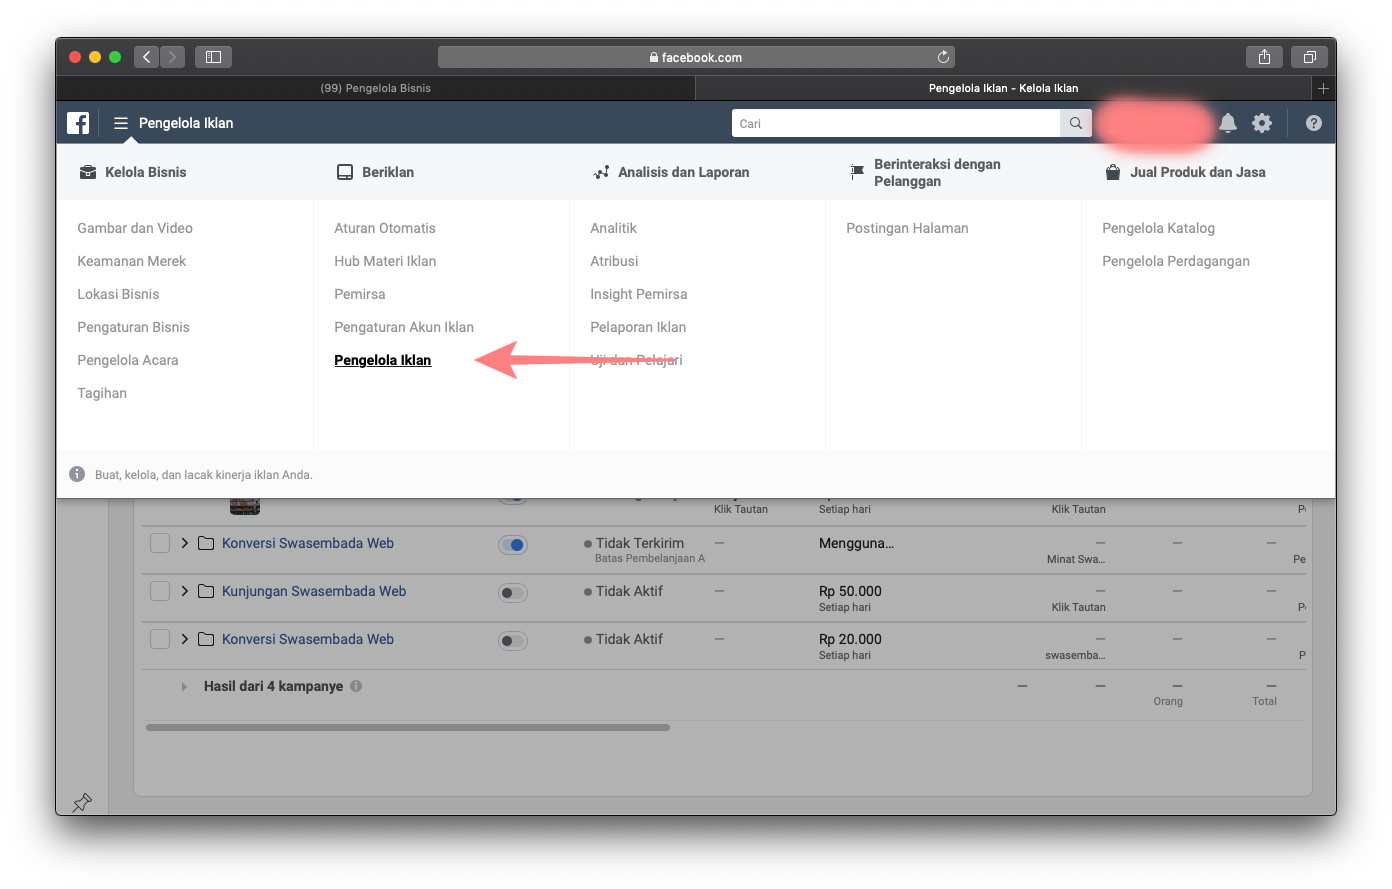
Task: Open Pengaturan Bisnis menu item
Action: tap(133, 327)
